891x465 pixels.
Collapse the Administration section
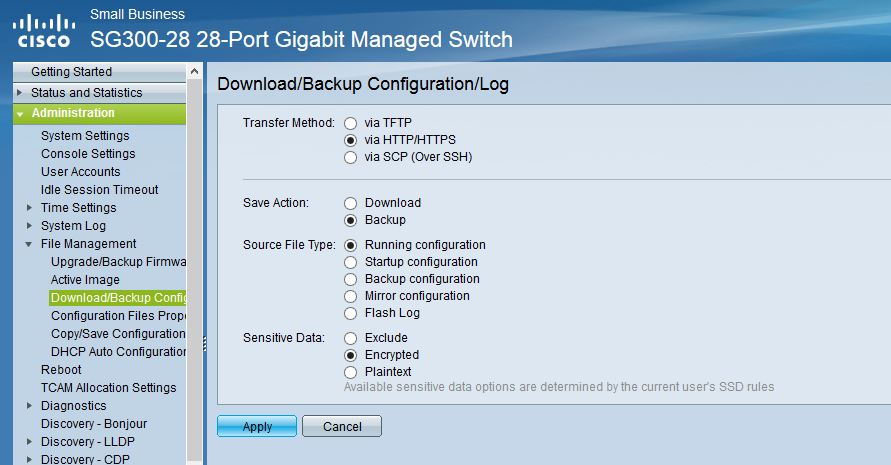click(x=19, y=114)
